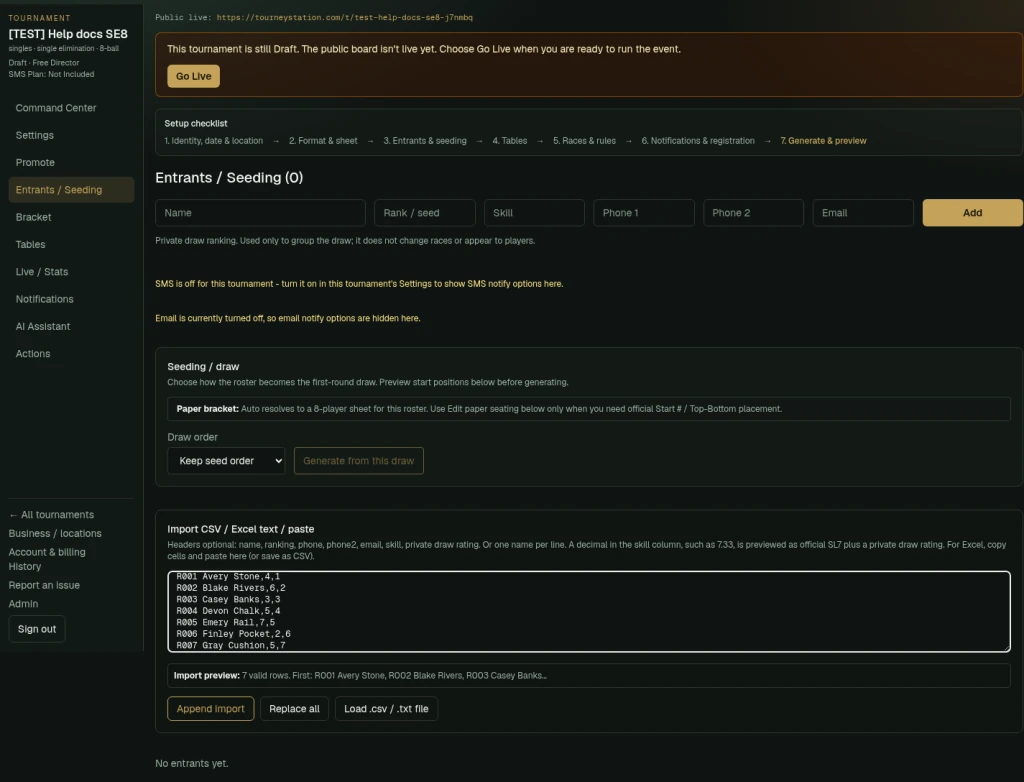The height and width of the screenshot is (782, 1024).
Task: Click the '[TEST] Help docs SE8' title
Action: click(x=68, y=34)
